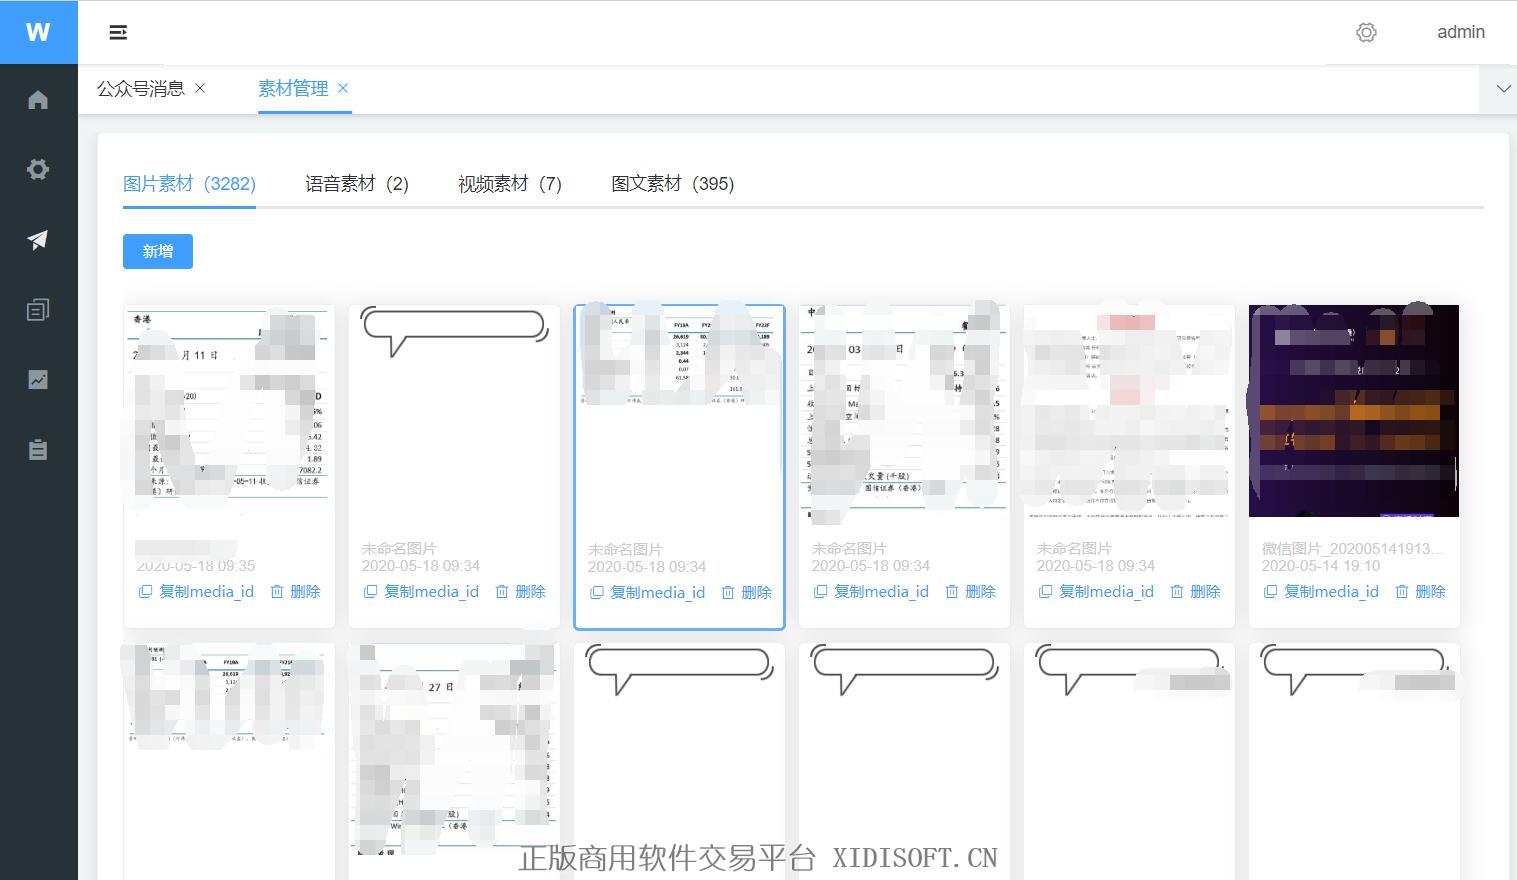Copy media_id of highlighted third image card
Image resolution: width=1517 pixels, height=880 pixels.
pos(647,593)
